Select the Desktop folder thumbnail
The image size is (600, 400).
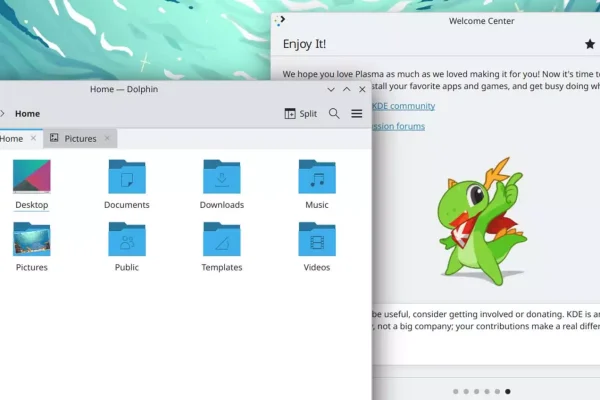click(x=31, y=178)
